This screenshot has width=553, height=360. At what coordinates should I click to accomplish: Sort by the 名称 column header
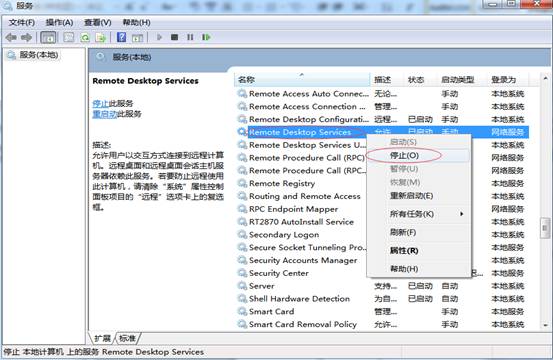[302, 80]
